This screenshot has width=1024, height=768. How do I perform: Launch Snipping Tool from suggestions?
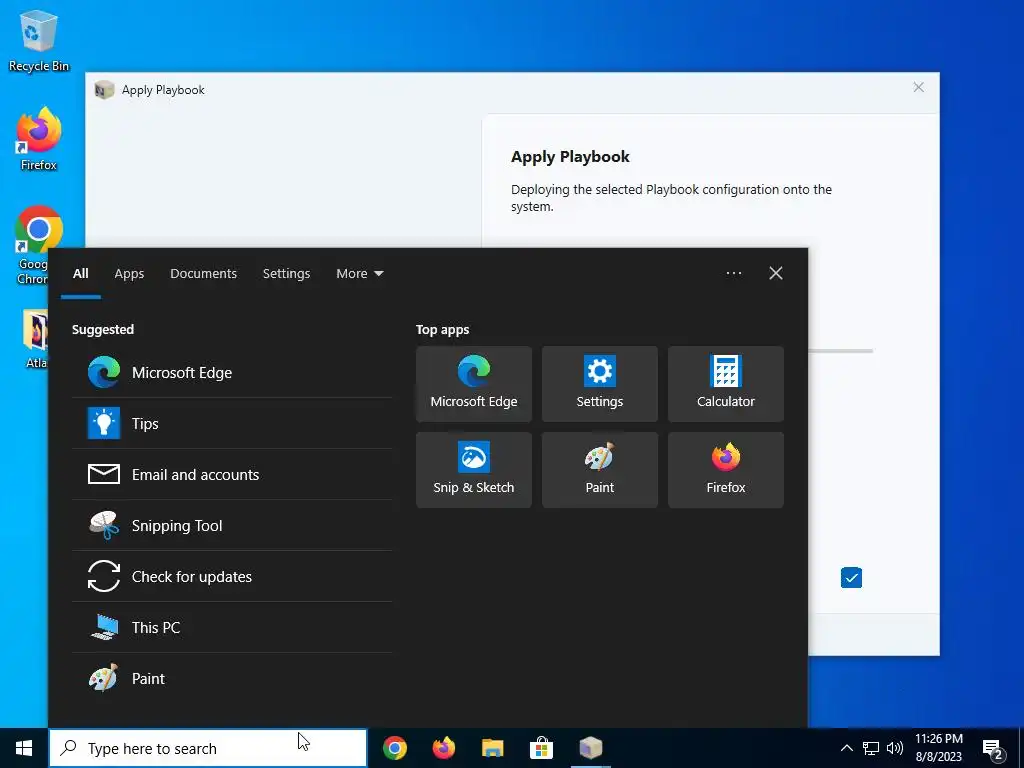232,525
